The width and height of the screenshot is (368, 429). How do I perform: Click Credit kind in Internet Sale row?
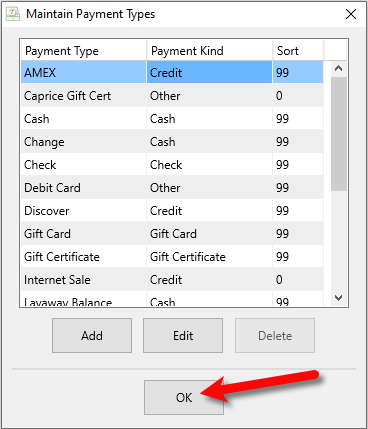click(x=210, y=280)
